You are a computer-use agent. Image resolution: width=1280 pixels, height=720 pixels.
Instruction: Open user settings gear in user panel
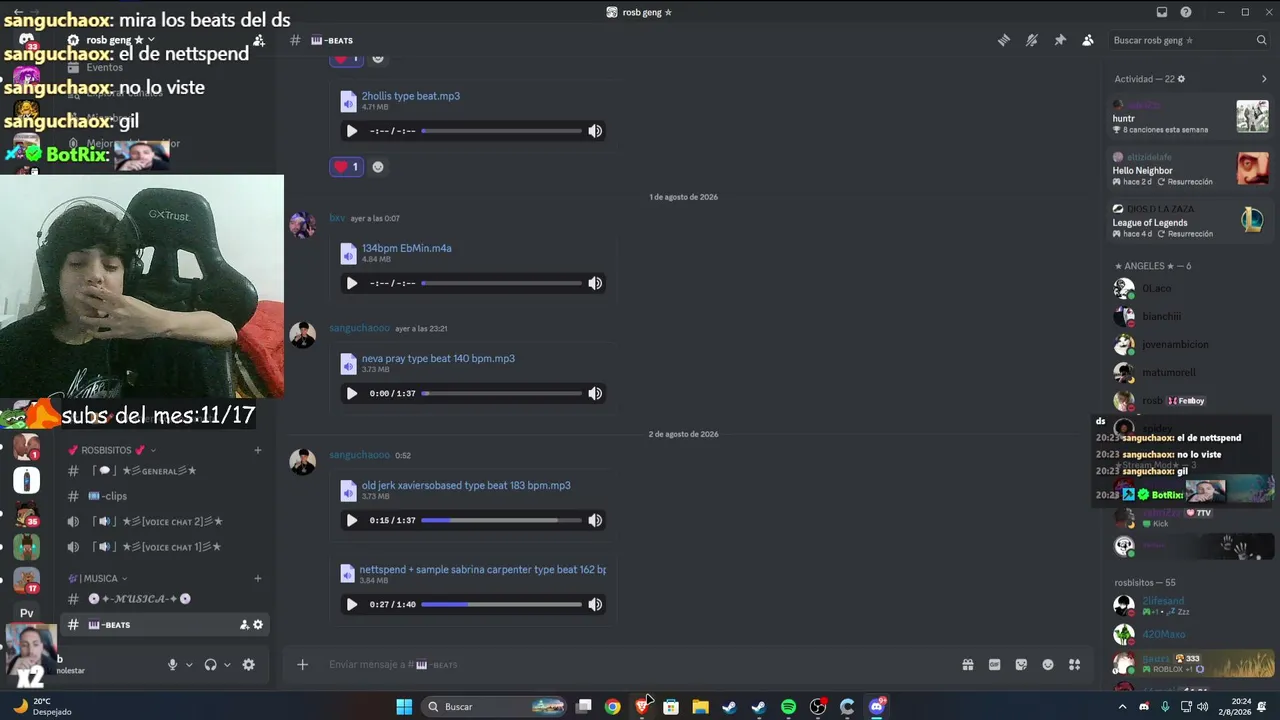[249, 665]
